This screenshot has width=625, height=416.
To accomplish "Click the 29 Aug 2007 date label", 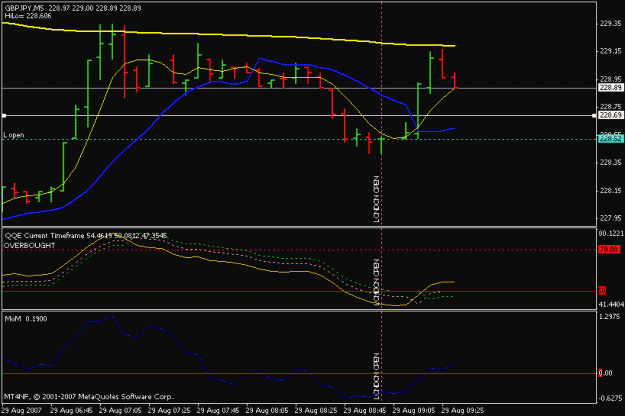I will pyautogui.click(x=21, y=410).
